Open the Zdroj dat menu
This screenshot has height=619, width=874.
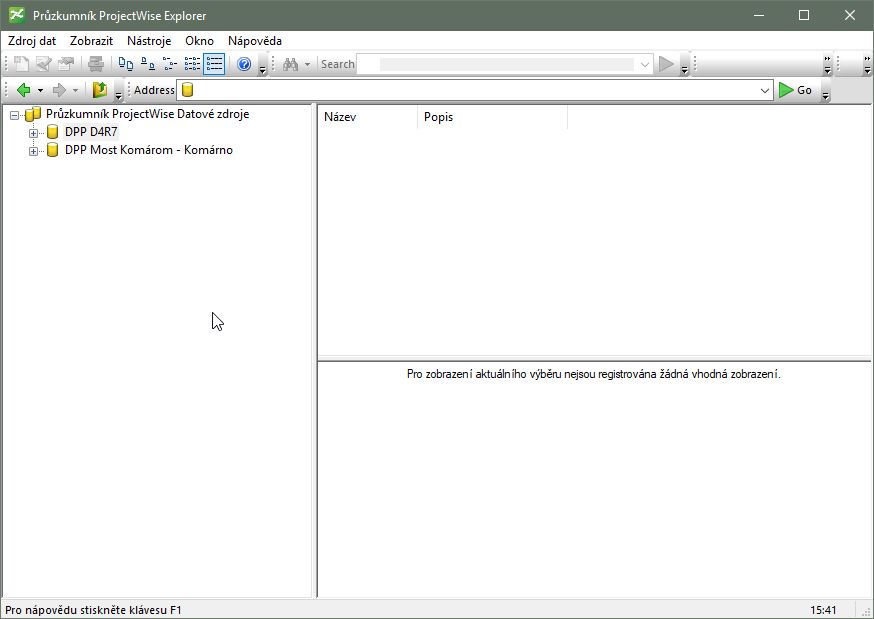click(32, 41)
